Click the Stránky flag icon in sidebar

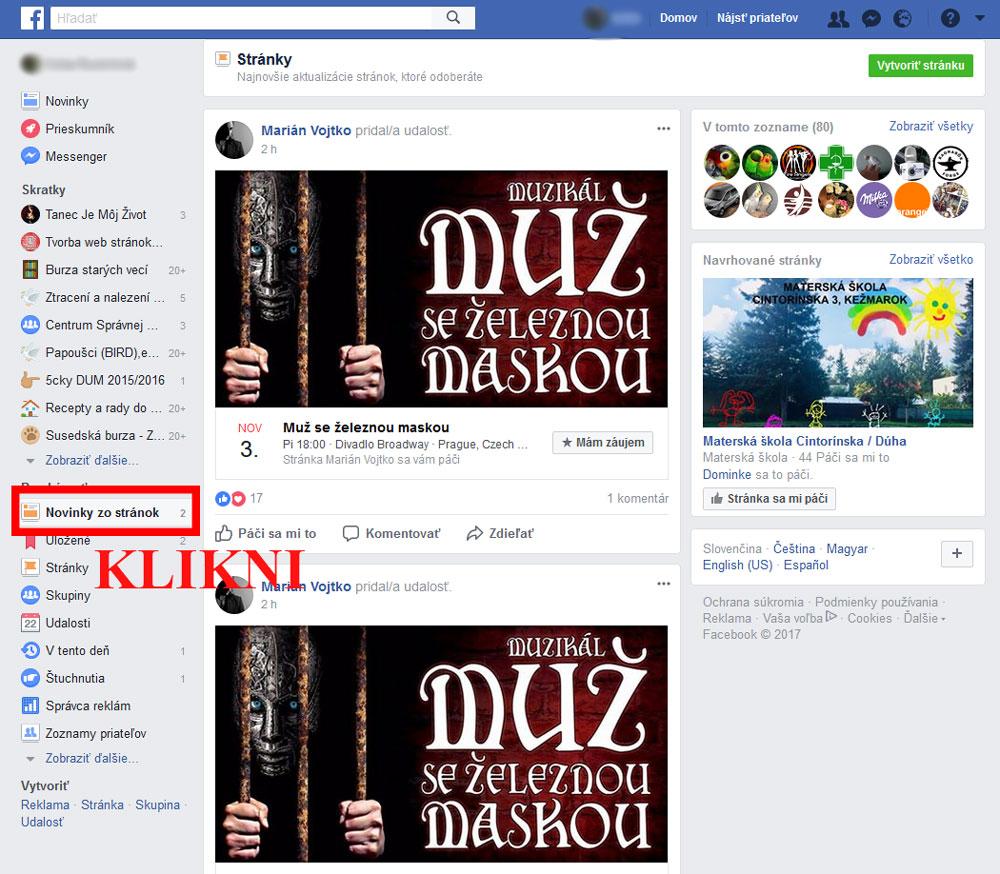[30, 567]
